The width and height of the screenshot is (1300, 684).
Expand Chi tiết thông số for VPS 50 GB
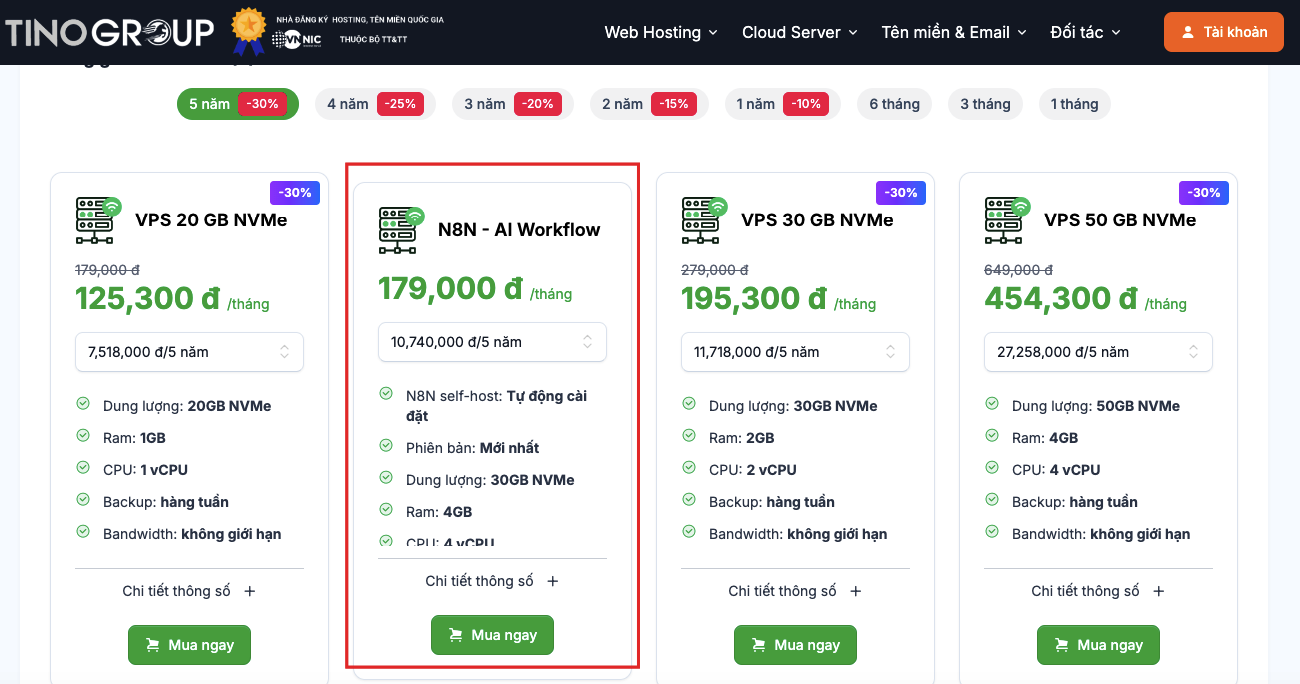(x=1098, y=591)
